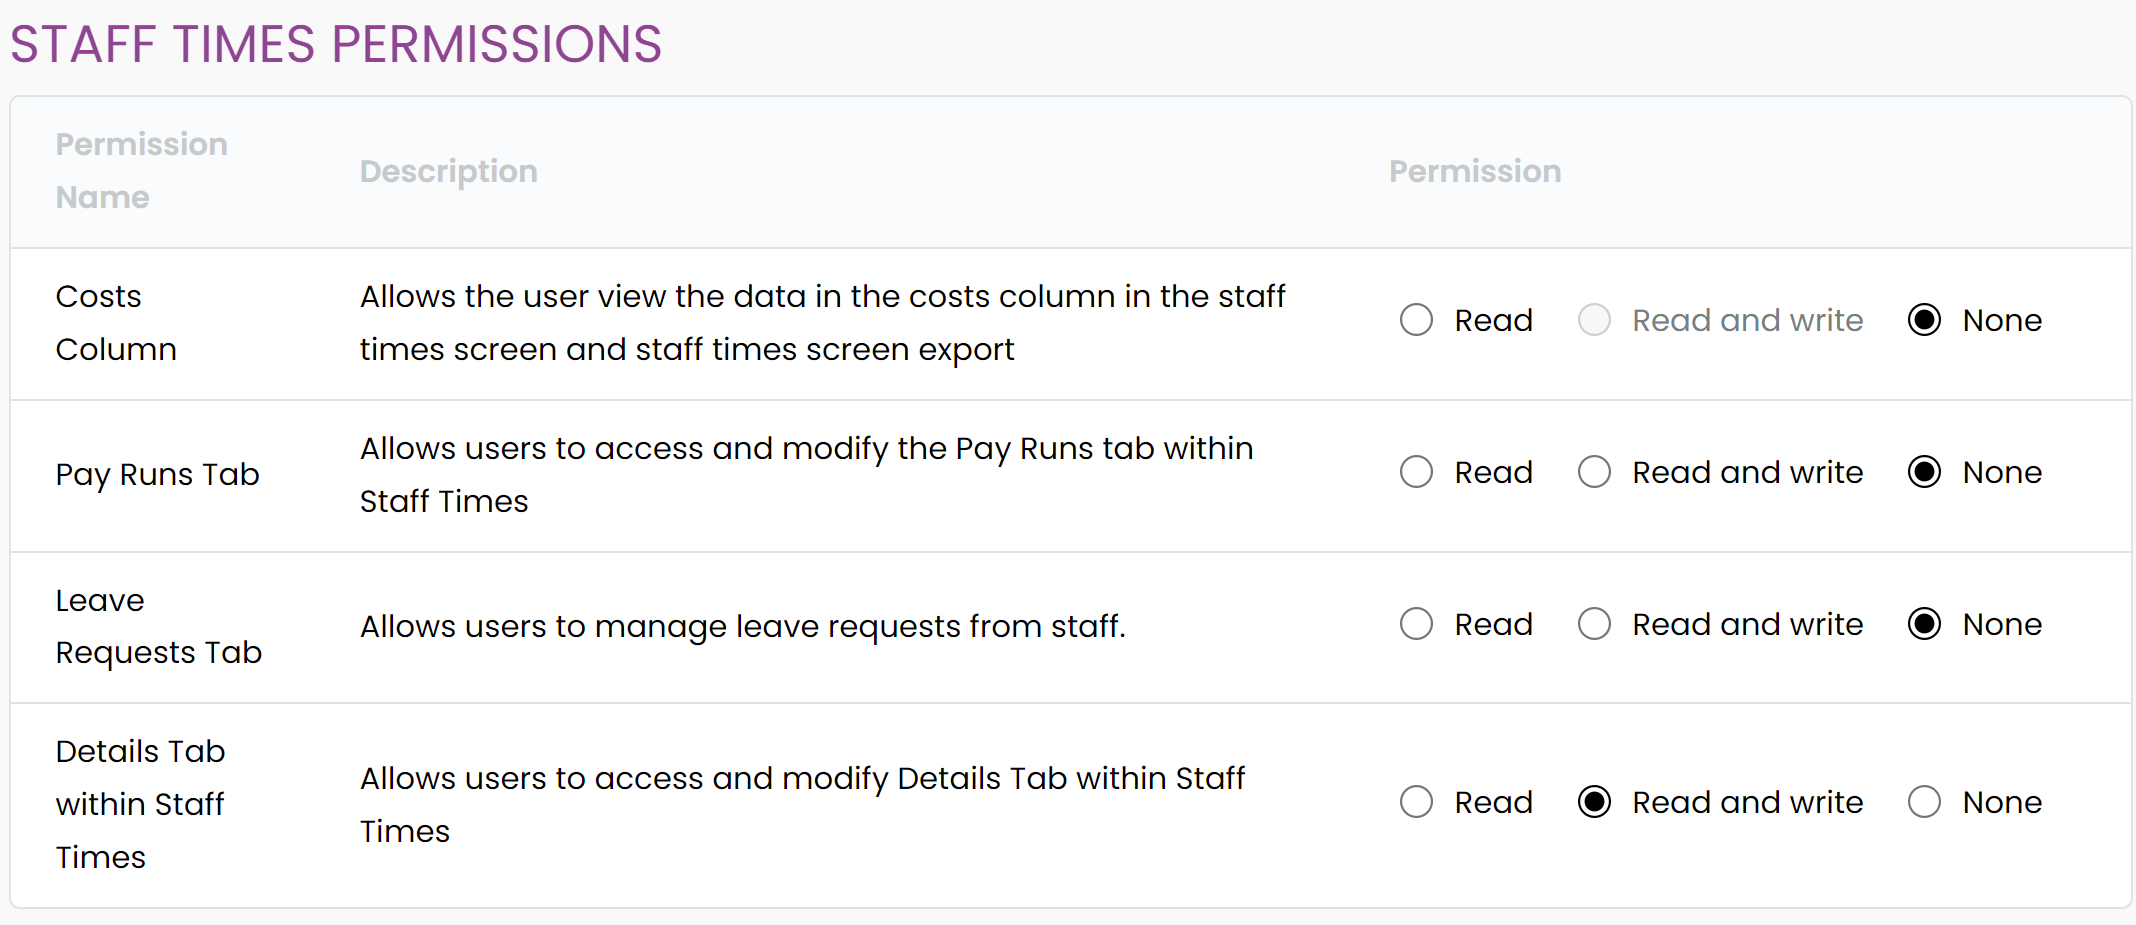Select Read for Leave Requests Tab
The height and width of the screenshot is (925, 2136).
[x=1416, y=624]
